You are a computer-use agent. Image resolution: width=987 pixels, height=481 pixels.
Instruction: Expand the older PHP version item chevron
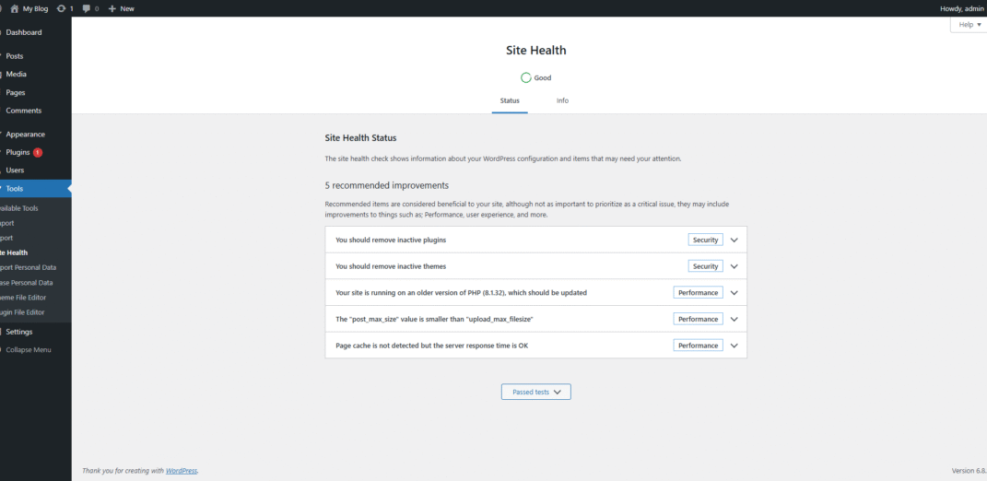734,293
